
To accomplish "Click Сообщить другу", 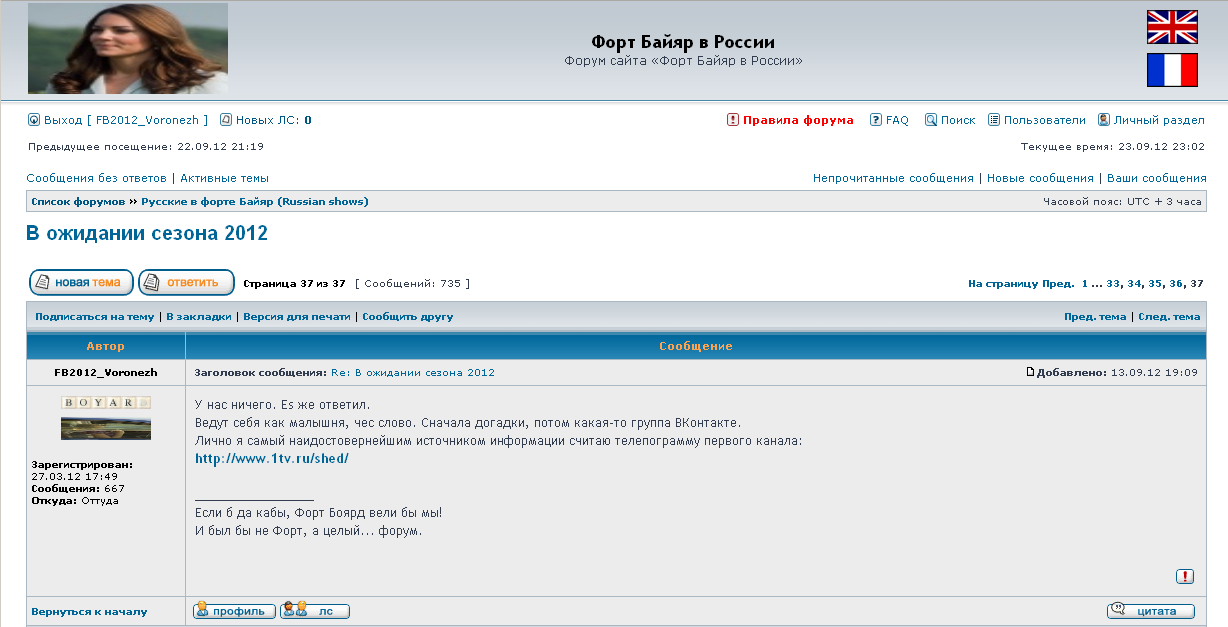I will 408,317.
